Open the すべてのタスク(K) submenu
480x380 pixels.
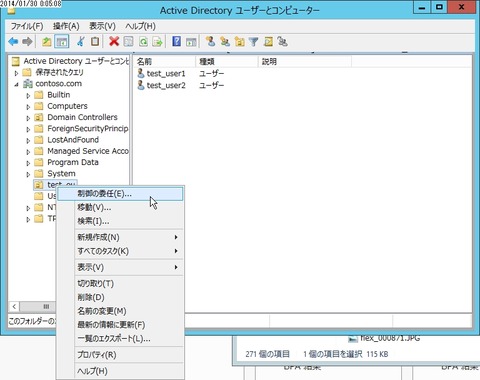(120, 251)
